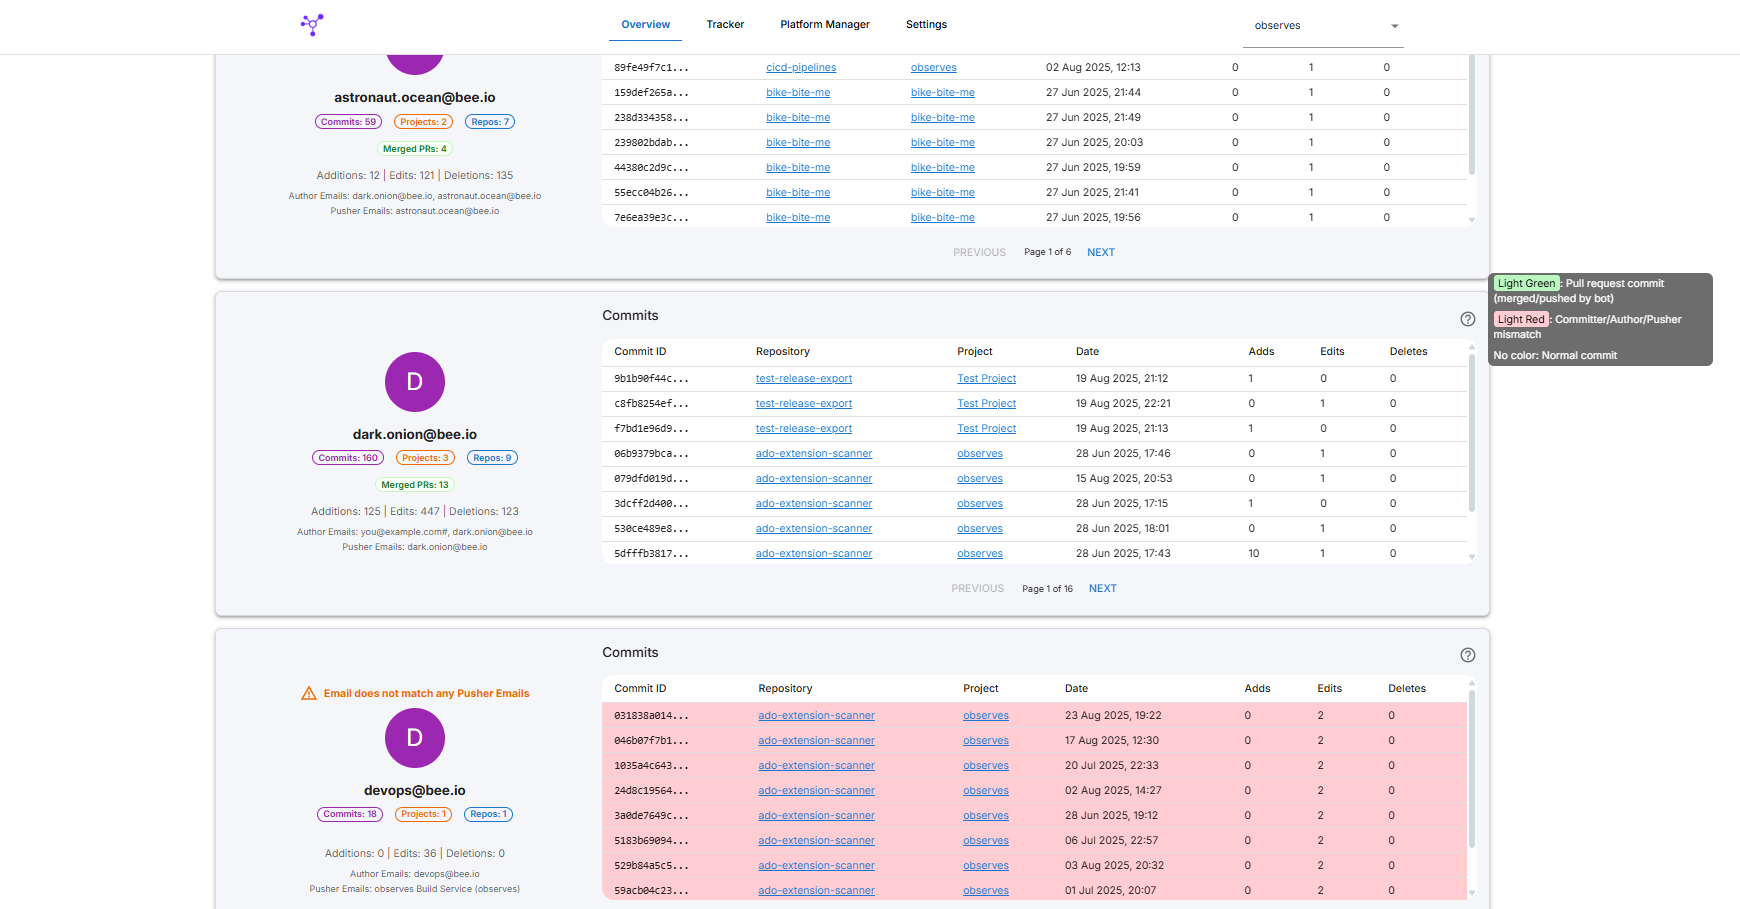Click the Commits: 160 badge
The image size is (1740, 909).
point(348,458)
